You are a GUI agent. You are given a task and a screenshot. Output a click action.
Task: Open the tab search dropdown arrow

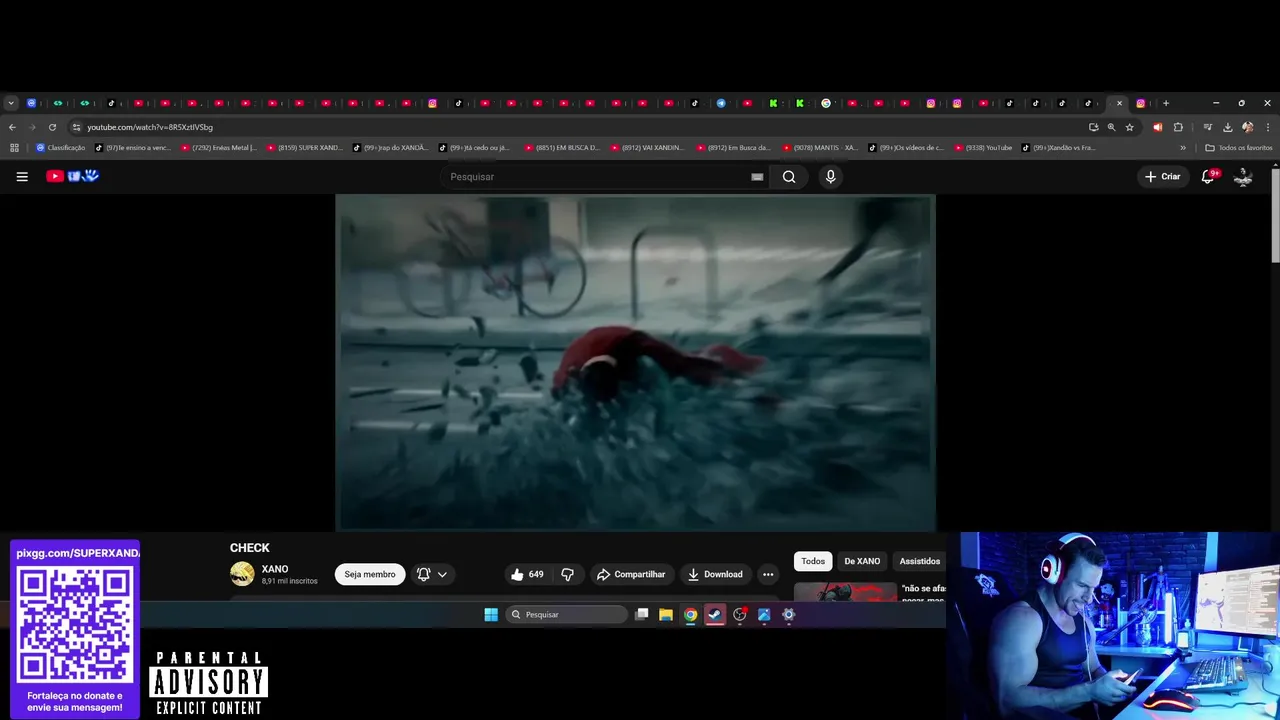(x=11, y=103)
